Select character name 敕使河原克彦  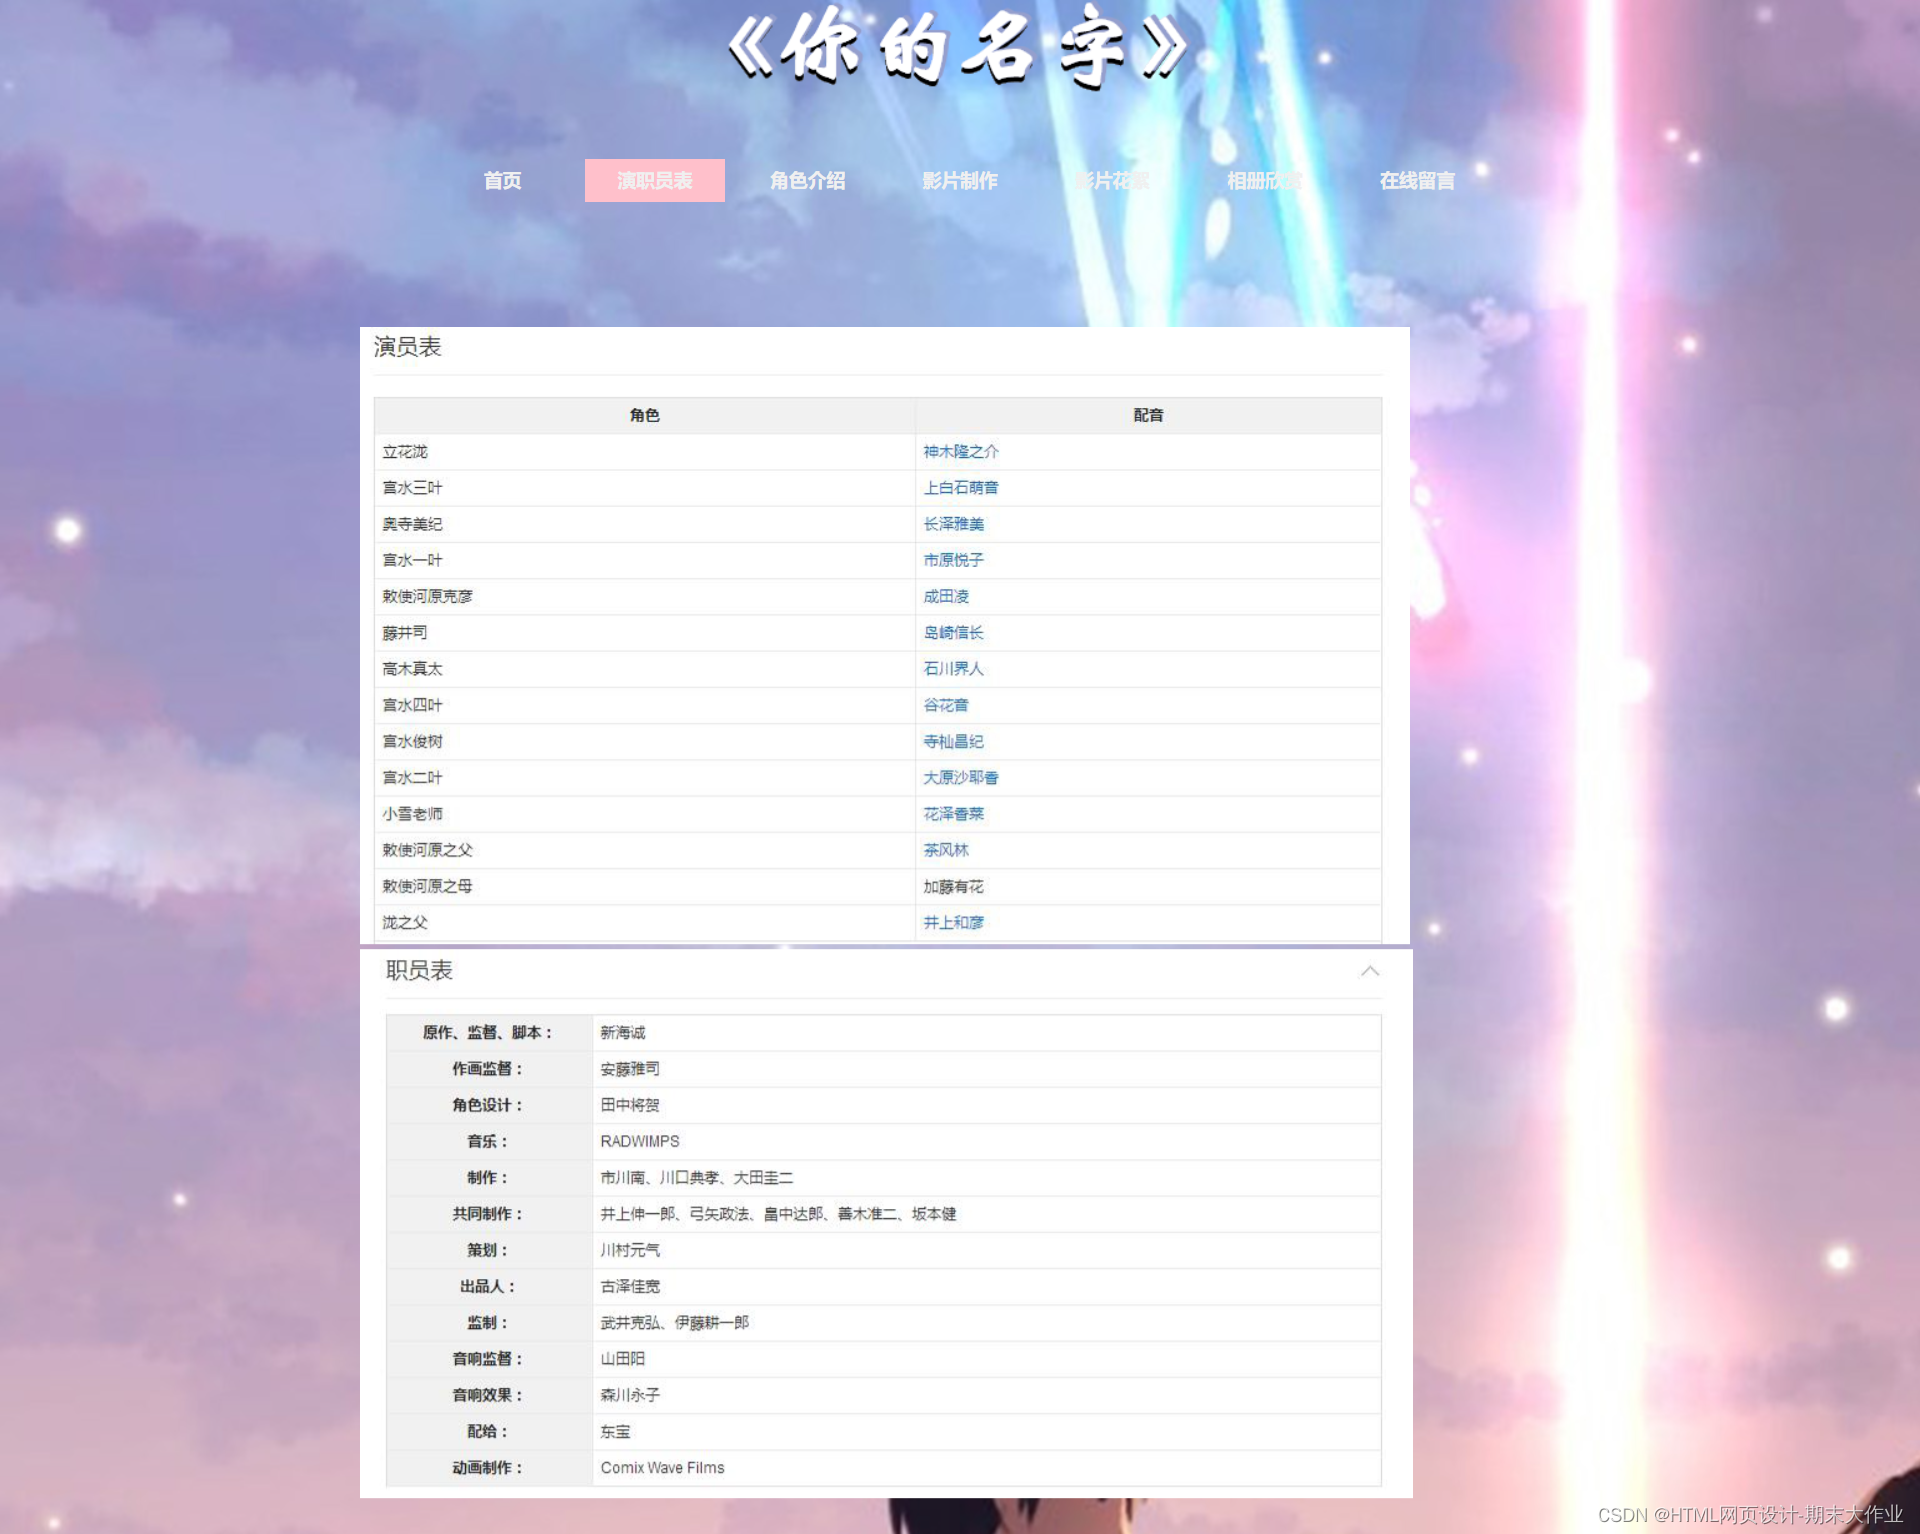(427, 596)
